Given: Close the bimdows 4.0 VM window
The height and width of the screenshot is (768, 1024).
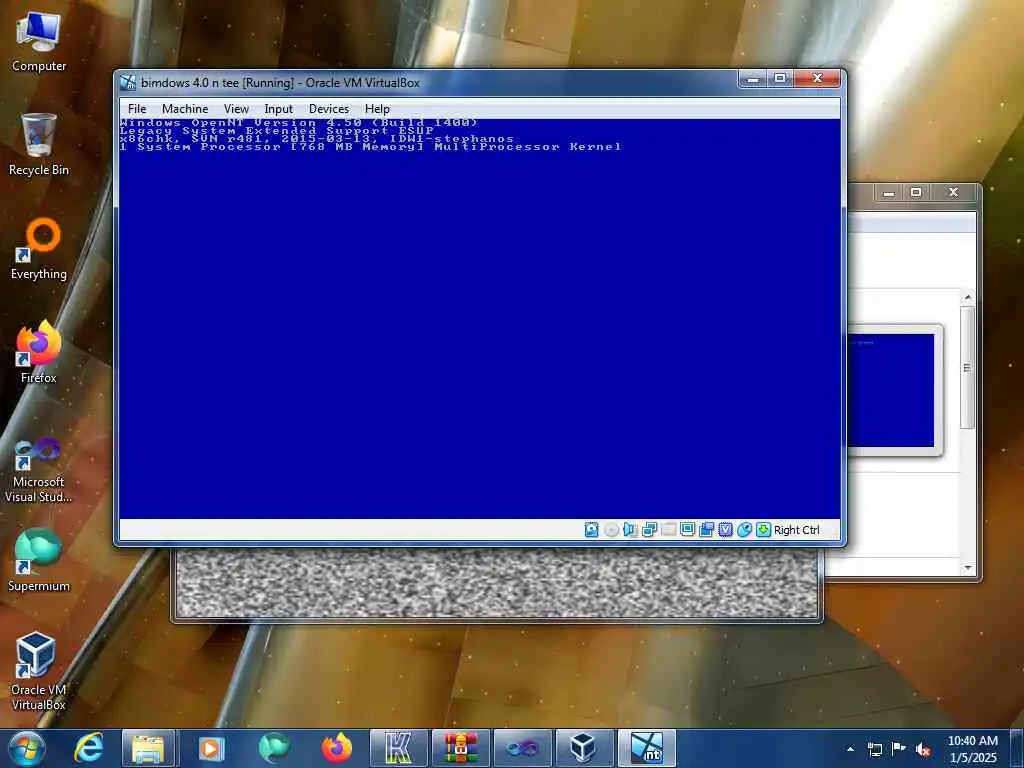Looking at the screenshot, I should pyautogui.click(x=817, y=78).
